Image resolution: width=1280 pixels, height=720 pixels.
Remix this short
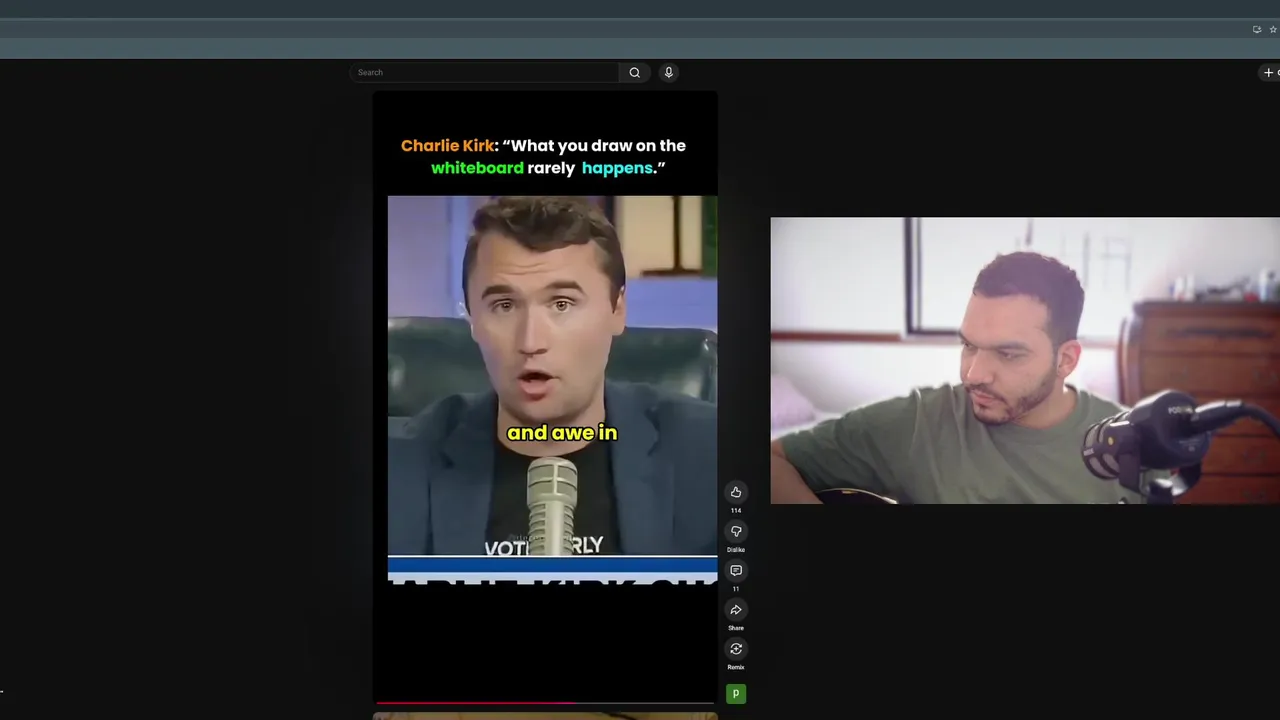(736, 649)
